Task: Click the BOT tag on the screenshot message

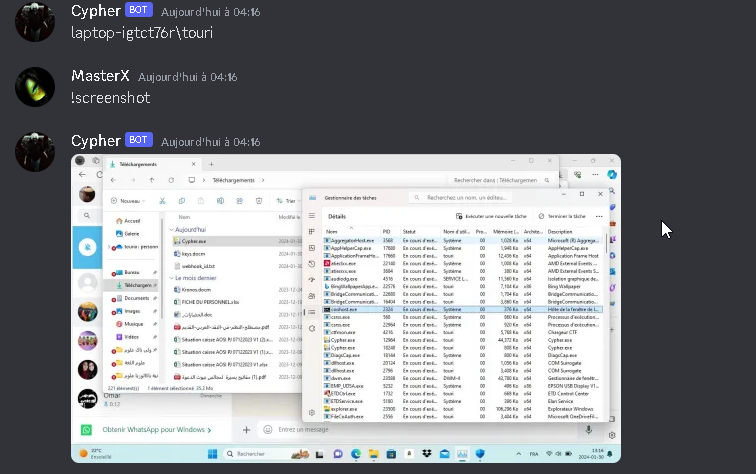Action: [x=139, y=140]
